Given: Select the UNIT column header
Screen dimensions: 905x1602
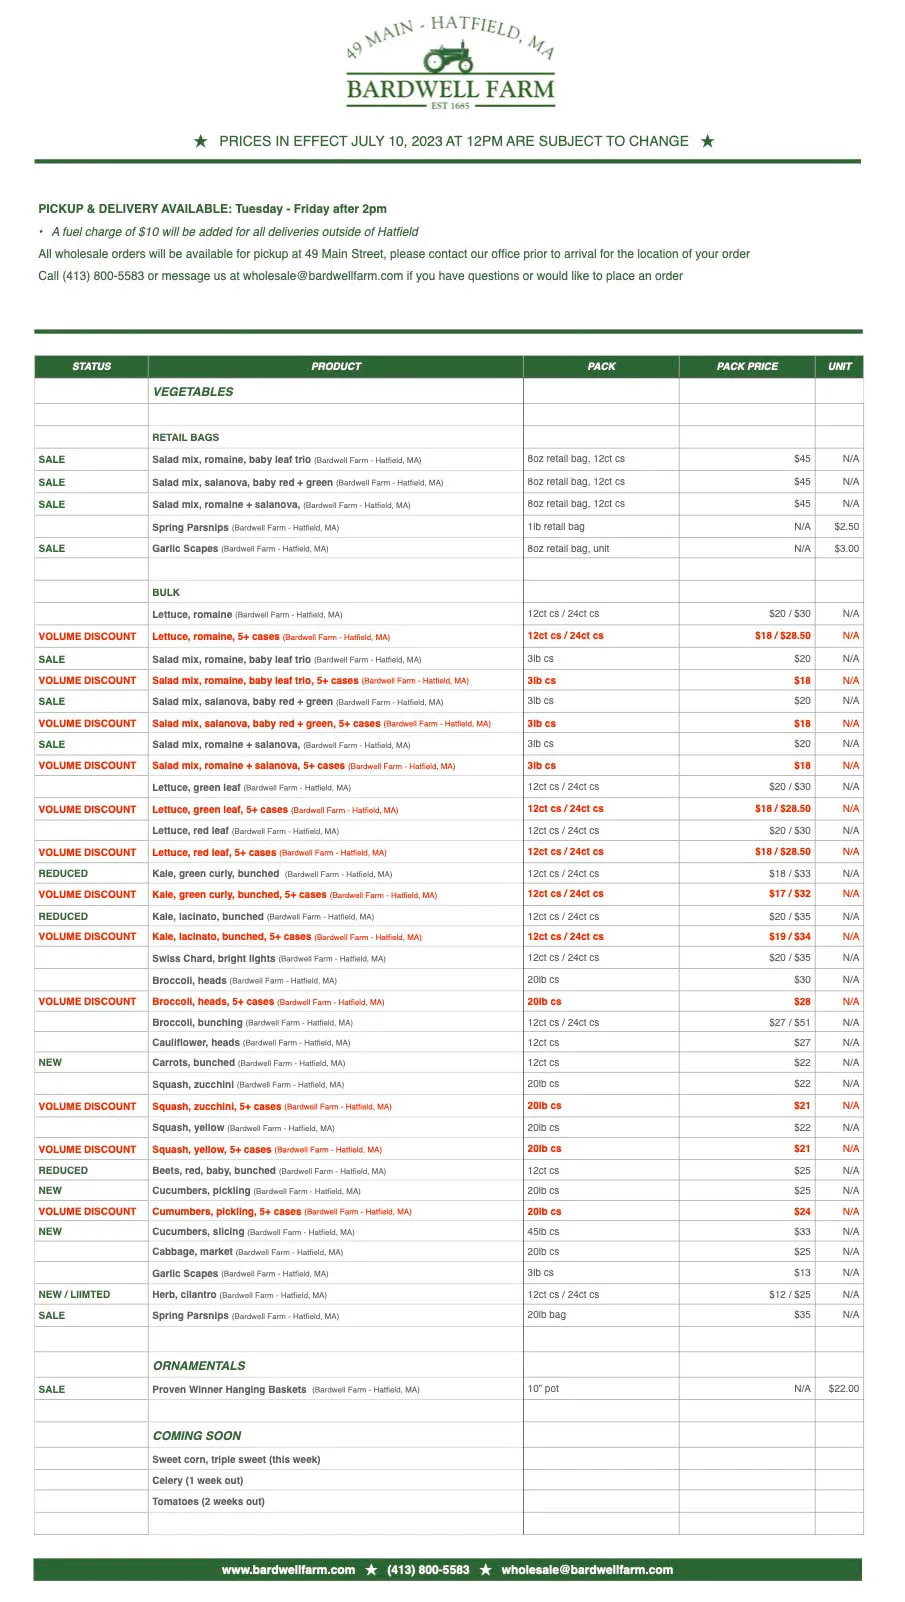Looking at the screenshot, I should [x=839, y=366].
